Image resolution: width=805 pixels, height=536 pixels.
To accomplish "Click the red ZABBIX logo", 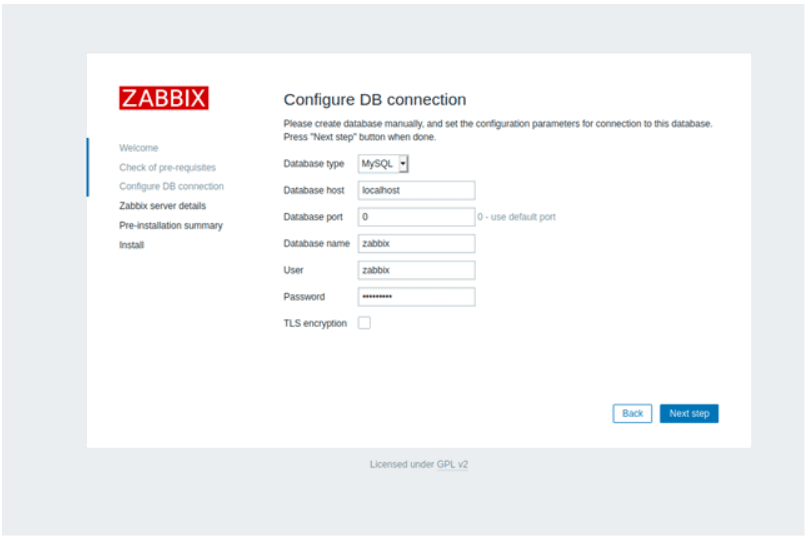I will pos(164,98).
